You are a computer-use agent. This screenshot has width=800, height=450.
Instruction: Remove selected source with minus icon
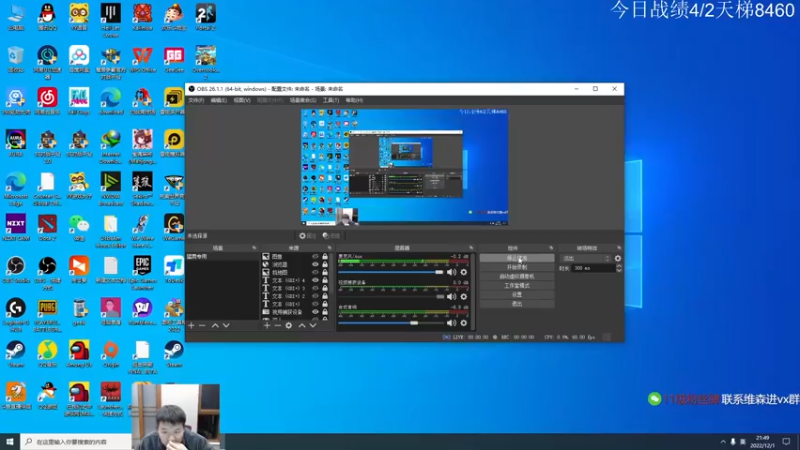click(278, 325)
